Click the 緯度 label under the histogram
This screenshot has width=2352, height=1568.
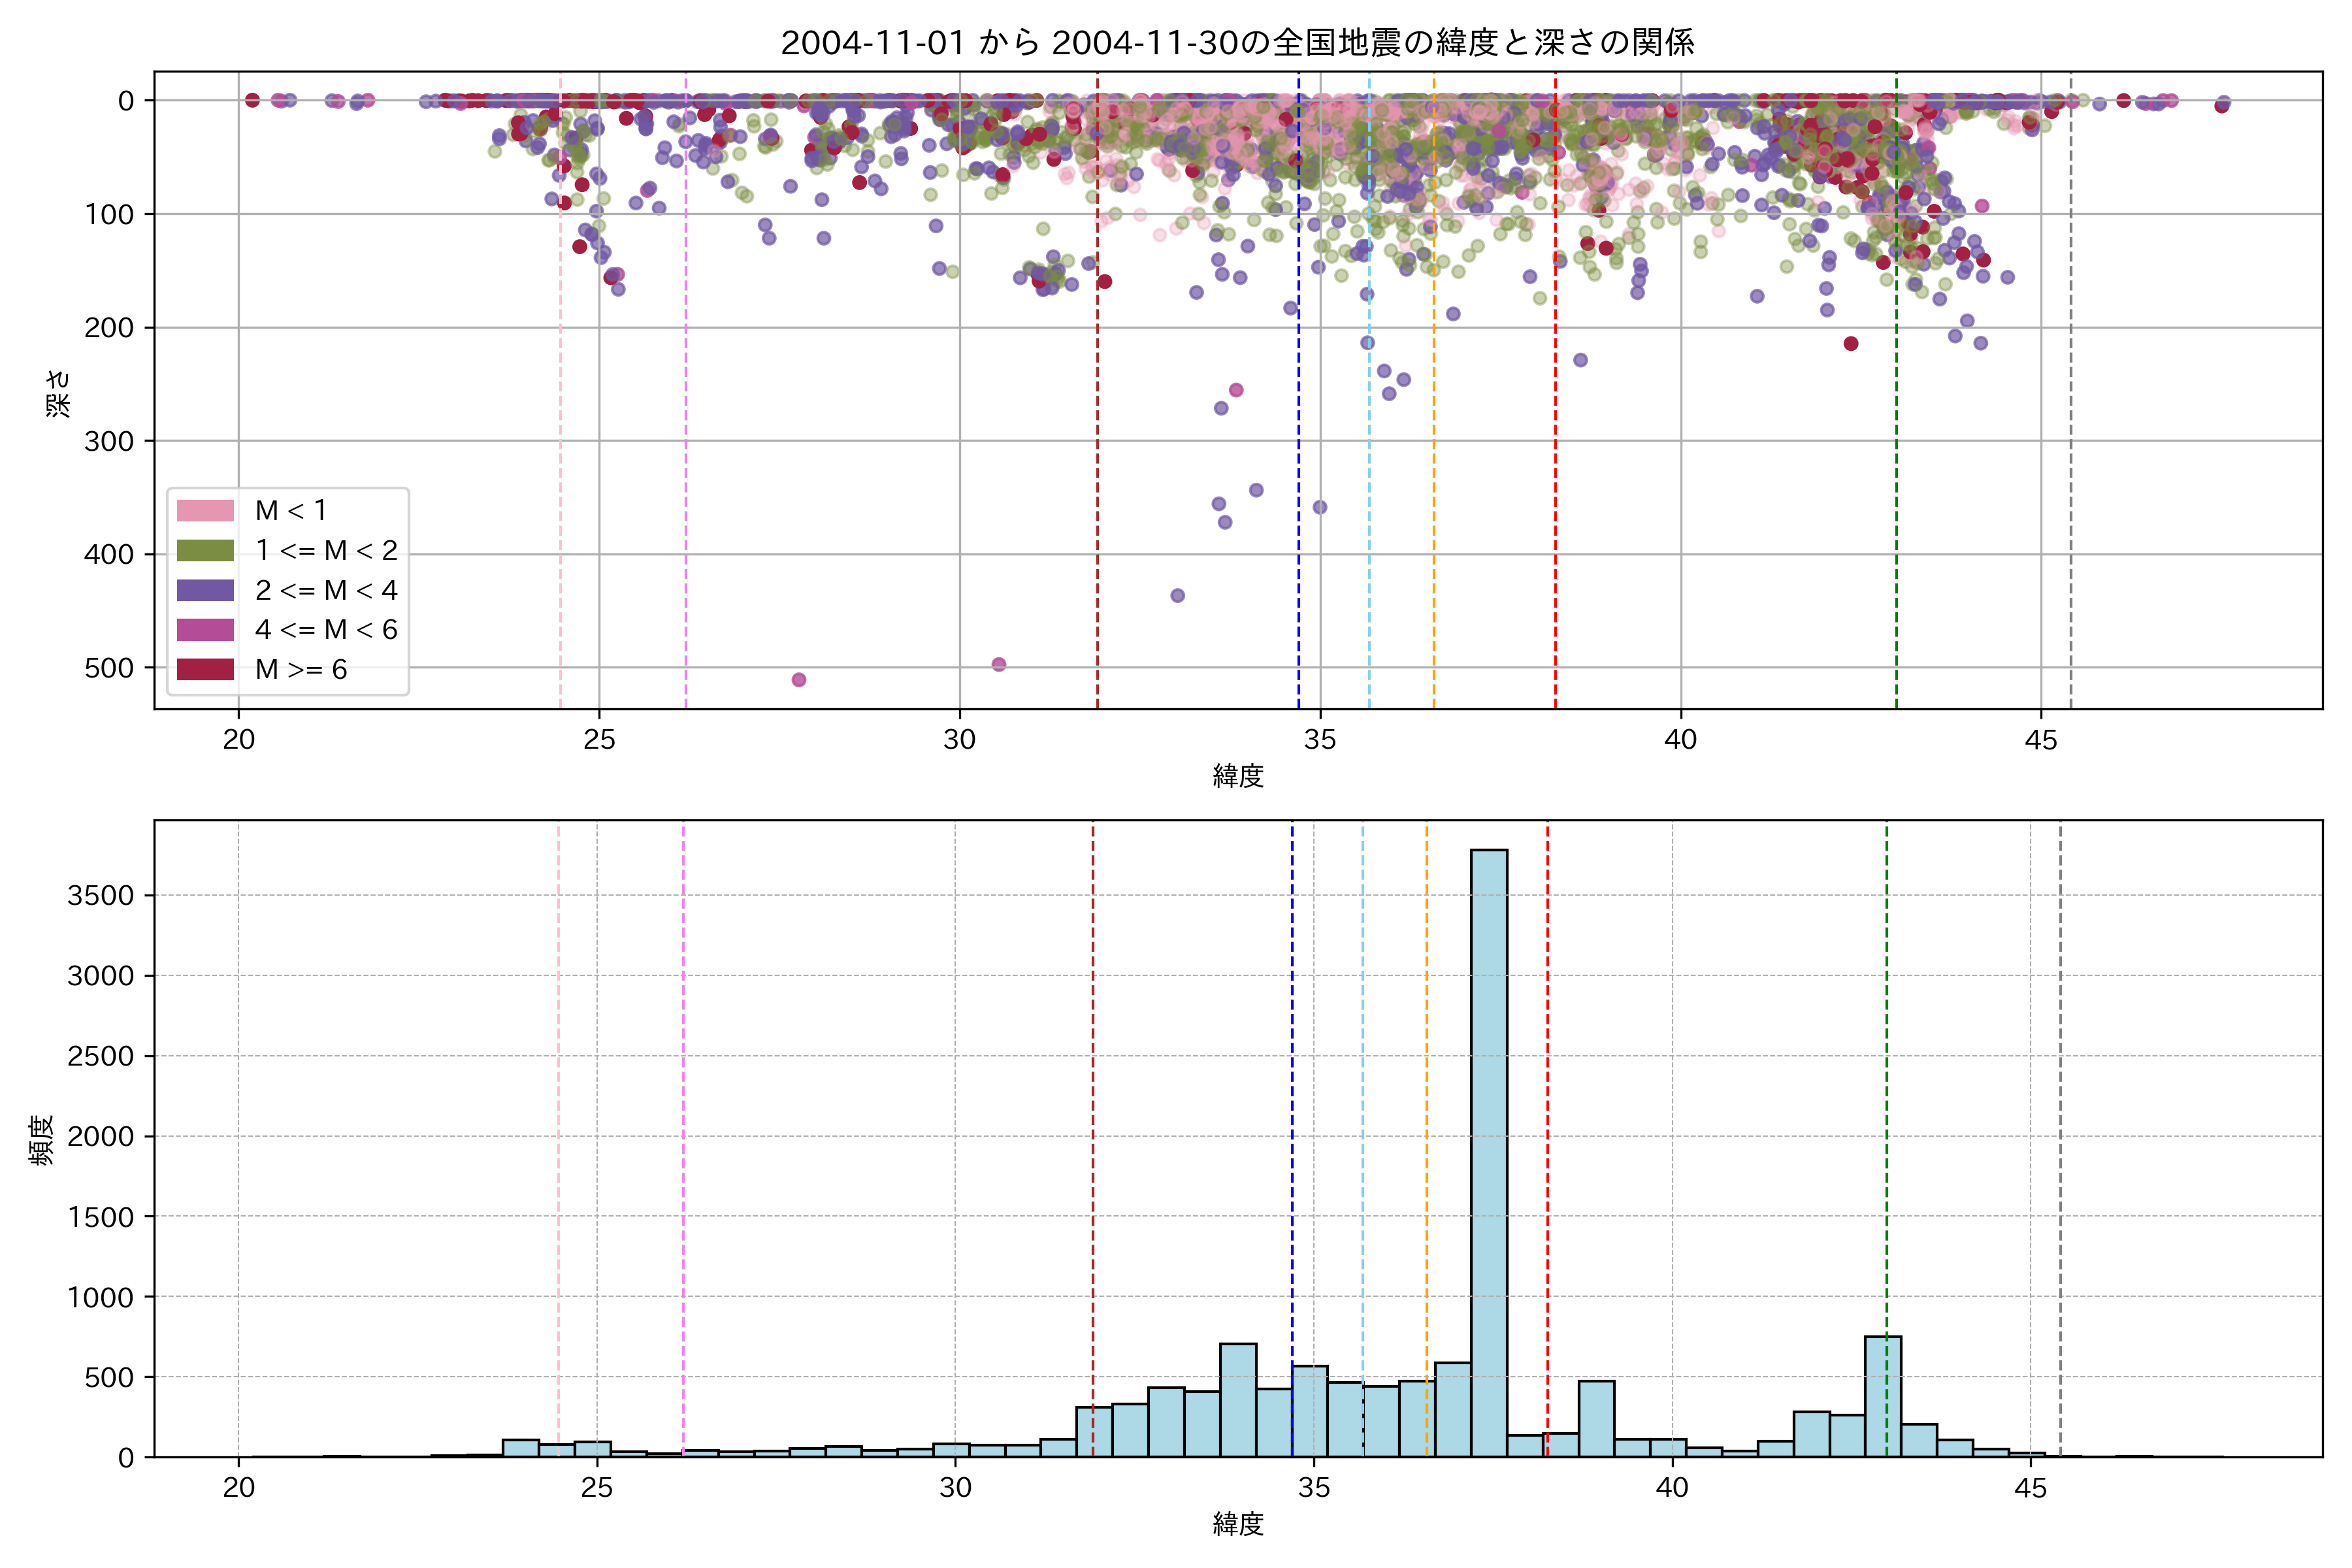pos(1238,1524)
